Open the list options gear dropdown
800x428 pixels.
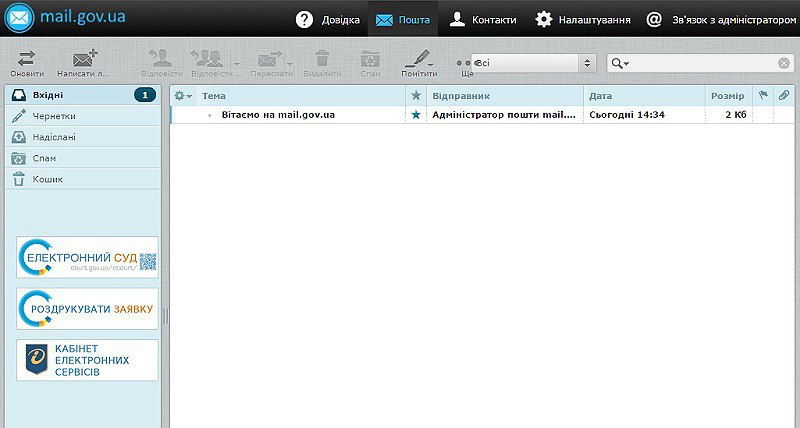tap(182, 96)
